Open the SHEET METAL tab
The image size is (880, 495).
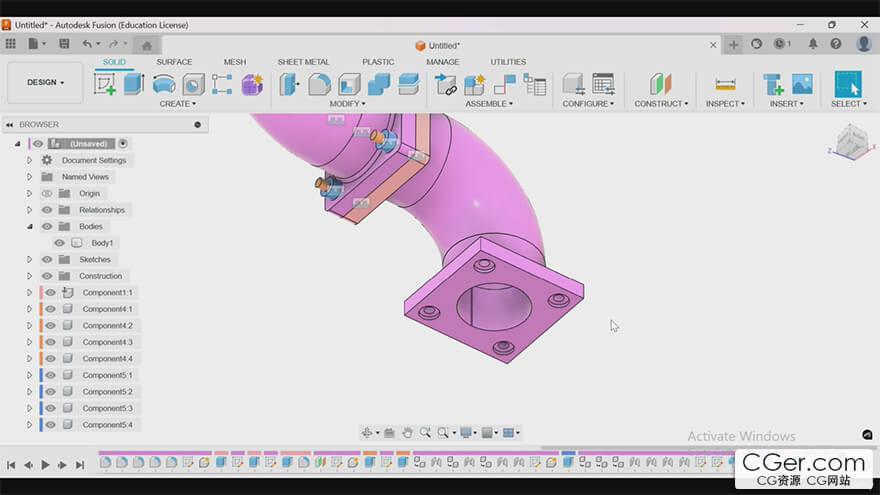[303, 62]
